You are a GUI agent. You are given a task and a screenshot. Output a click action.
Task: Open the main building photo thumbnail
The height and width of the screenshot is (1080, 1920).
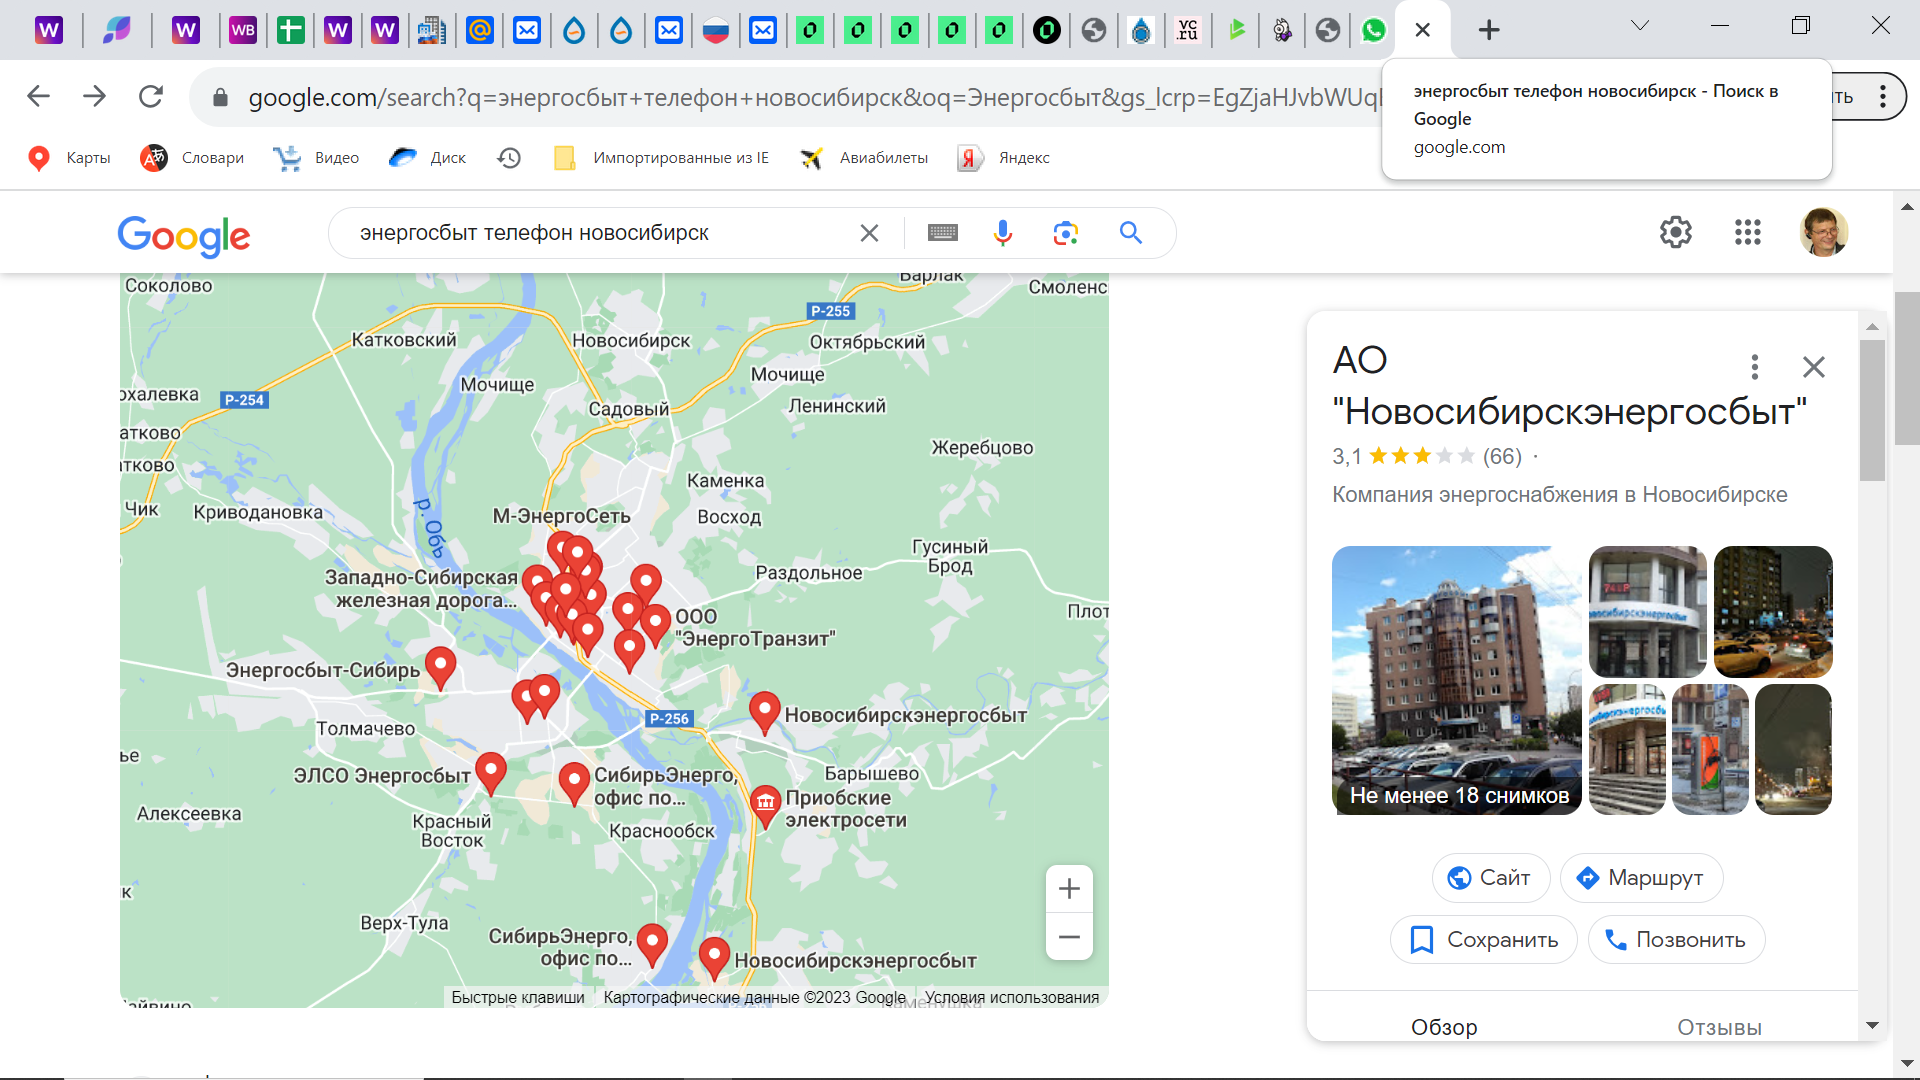[1457, 680]
